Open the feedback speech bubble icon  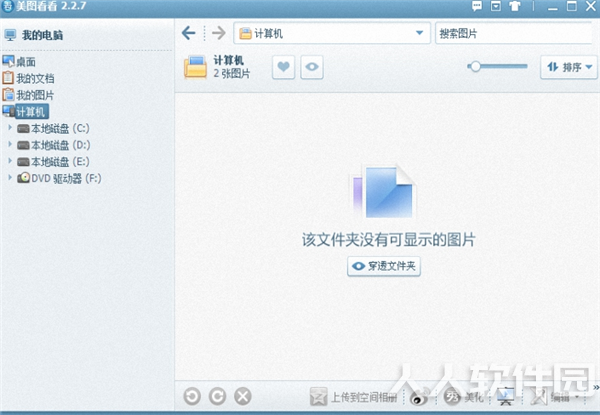point(477,6)
